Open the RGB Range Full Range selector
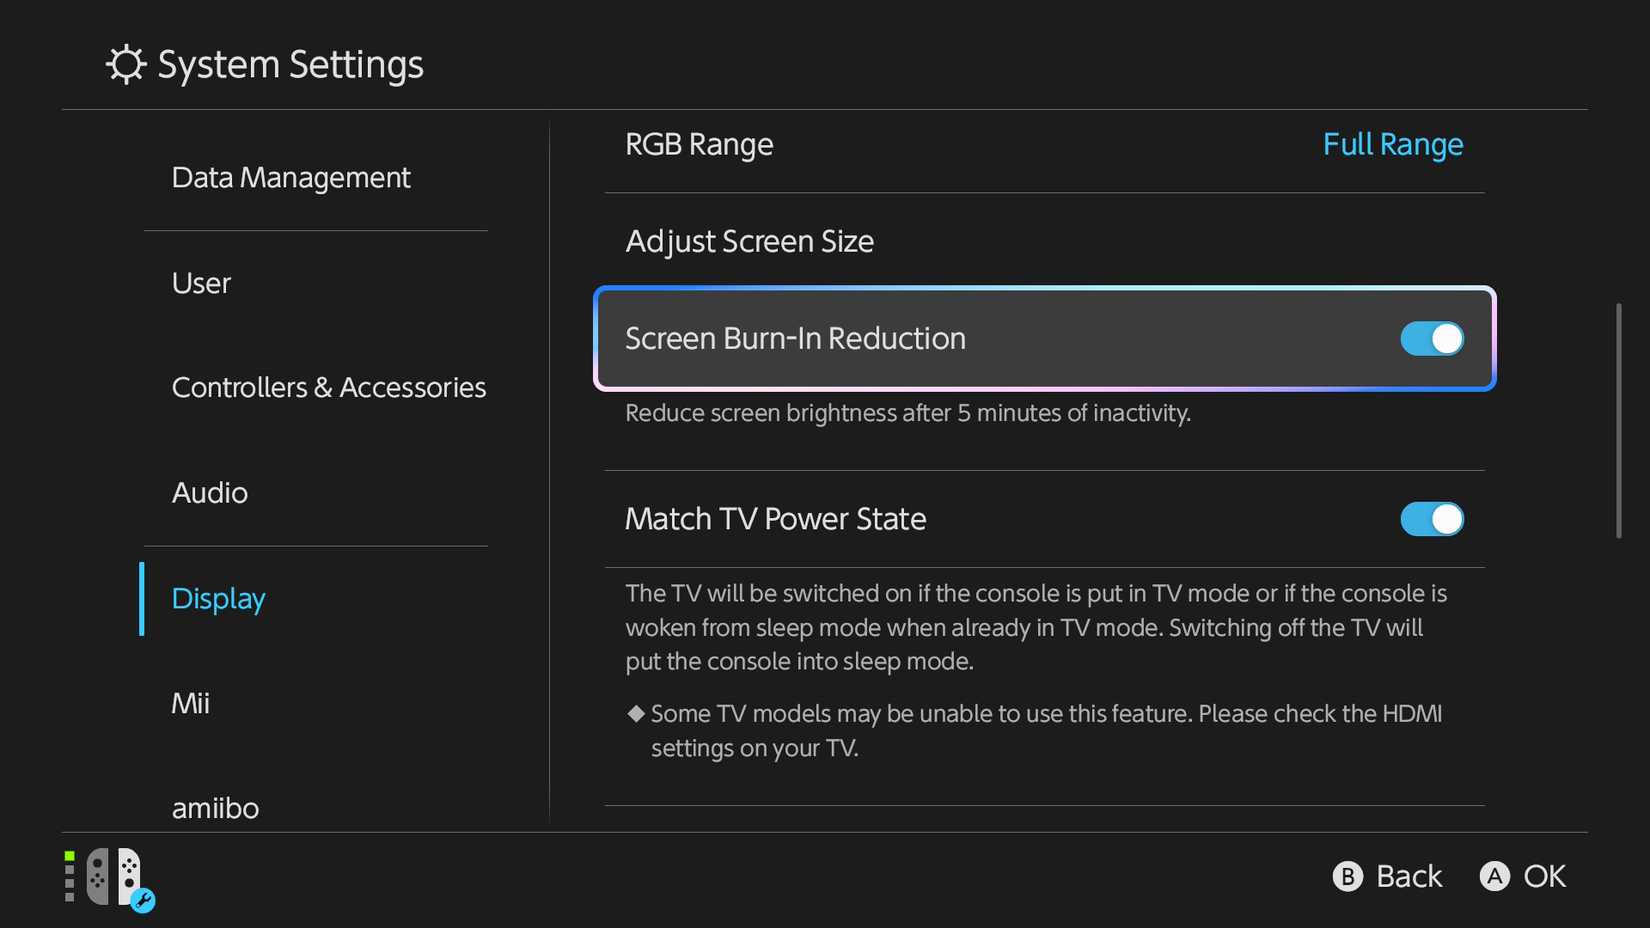 [1392, 144]
